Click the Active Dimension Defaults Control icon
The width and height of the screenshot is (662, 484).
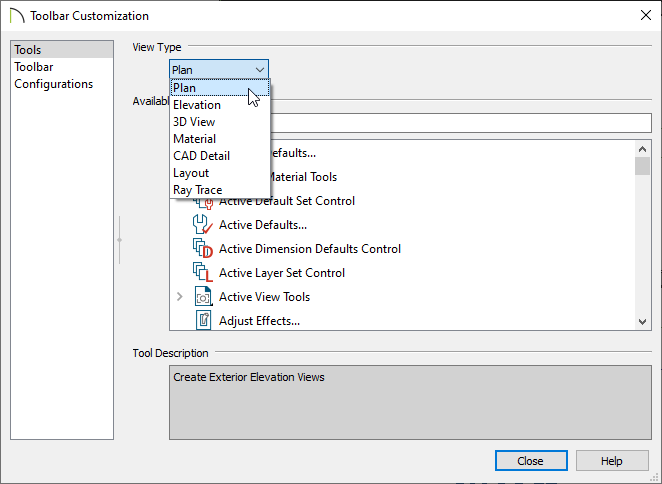203,249
